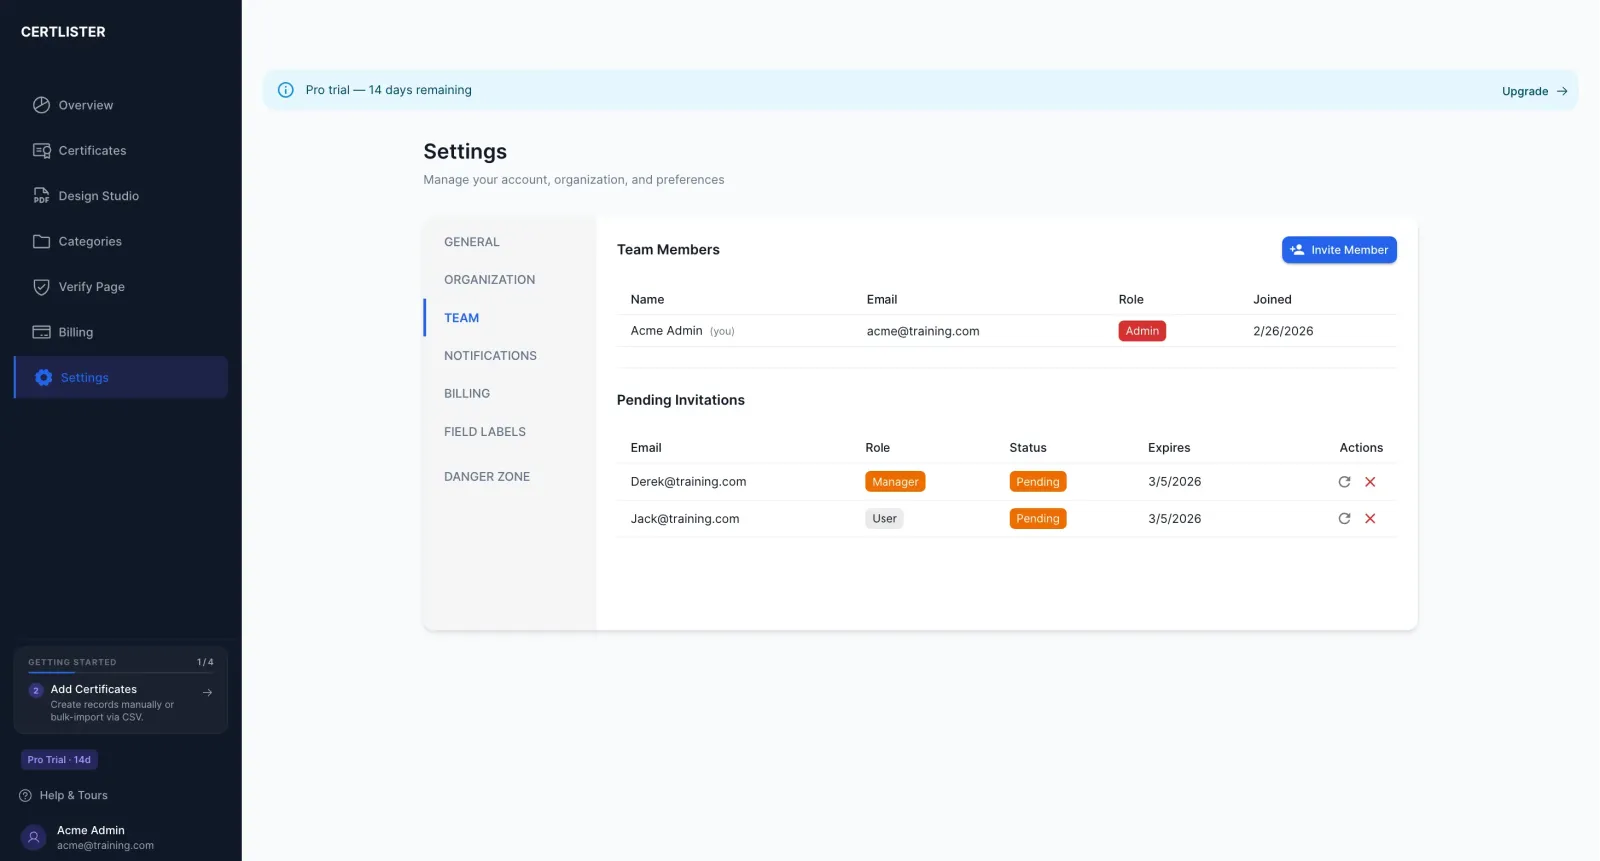Click the Acme Admin avatar icon
Screen dimensions: 1600x861
(34, 838)
